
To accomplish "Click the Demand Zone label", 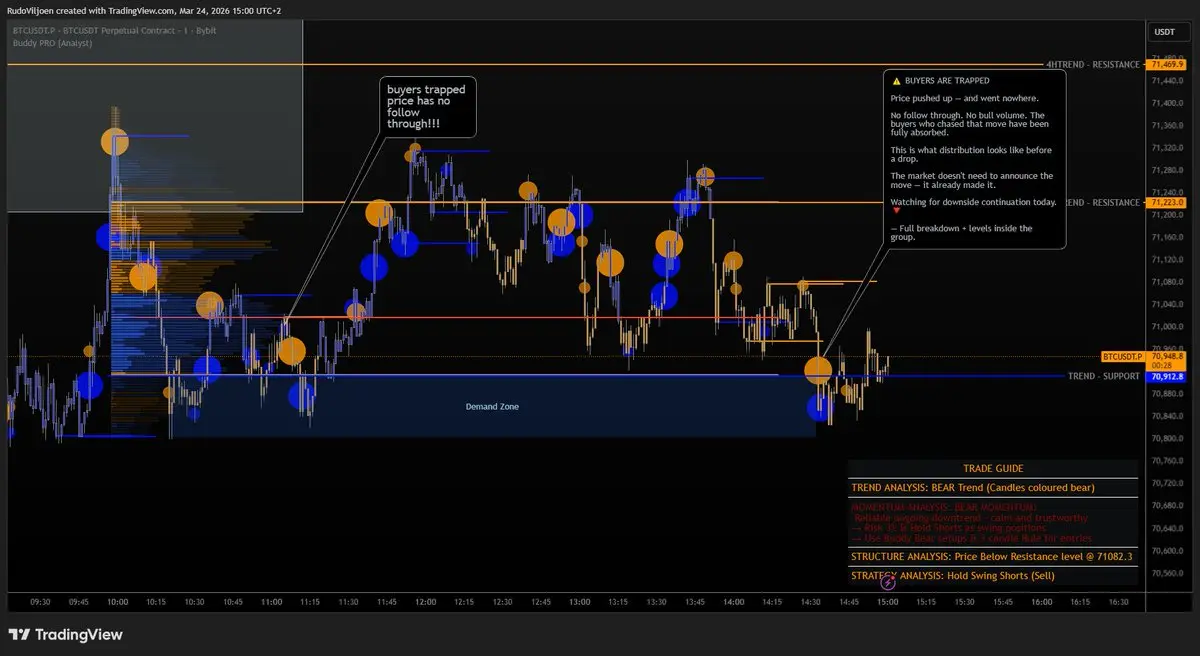I will (492, 407).
